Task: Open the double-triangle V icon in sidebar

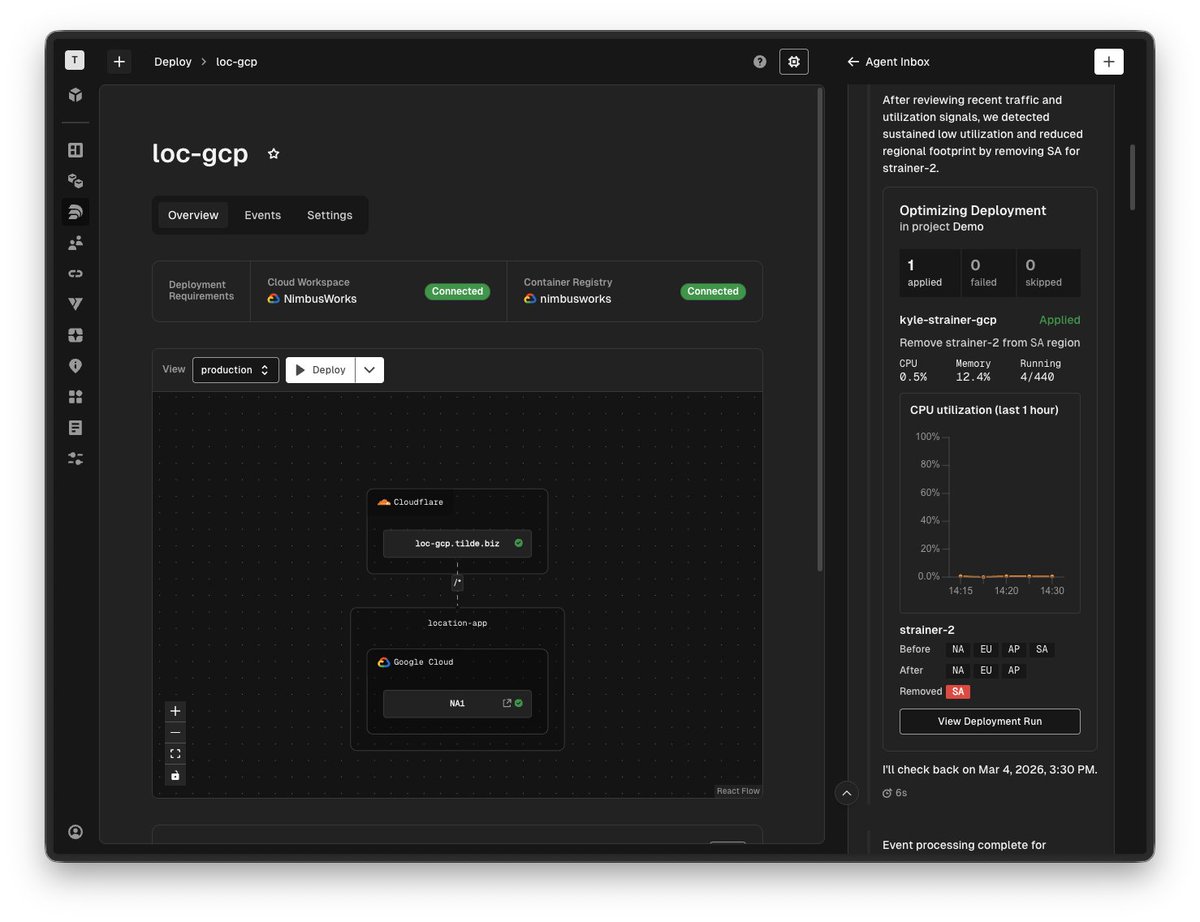Action: 75,304
